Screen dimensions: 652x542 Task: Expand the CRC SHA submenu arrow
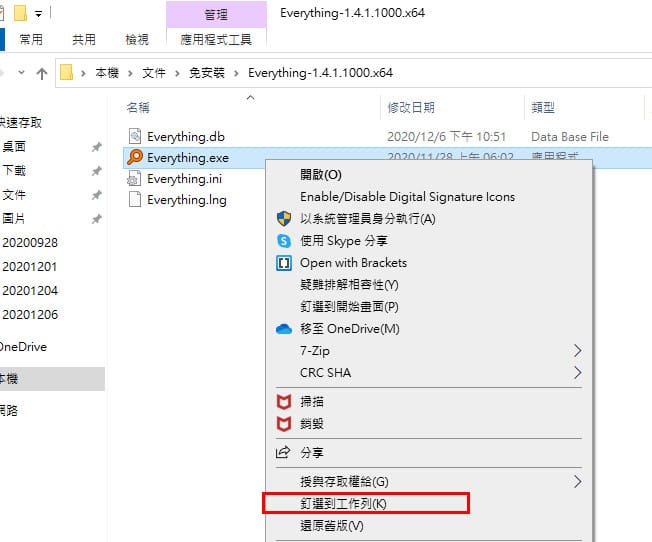[577, 372]
